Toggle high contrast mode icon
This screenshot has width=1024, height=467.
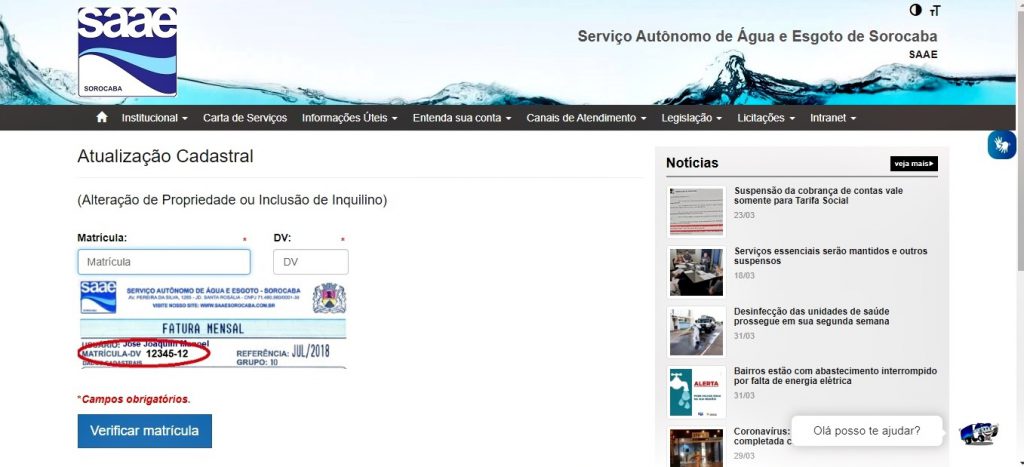click(915, 10)
